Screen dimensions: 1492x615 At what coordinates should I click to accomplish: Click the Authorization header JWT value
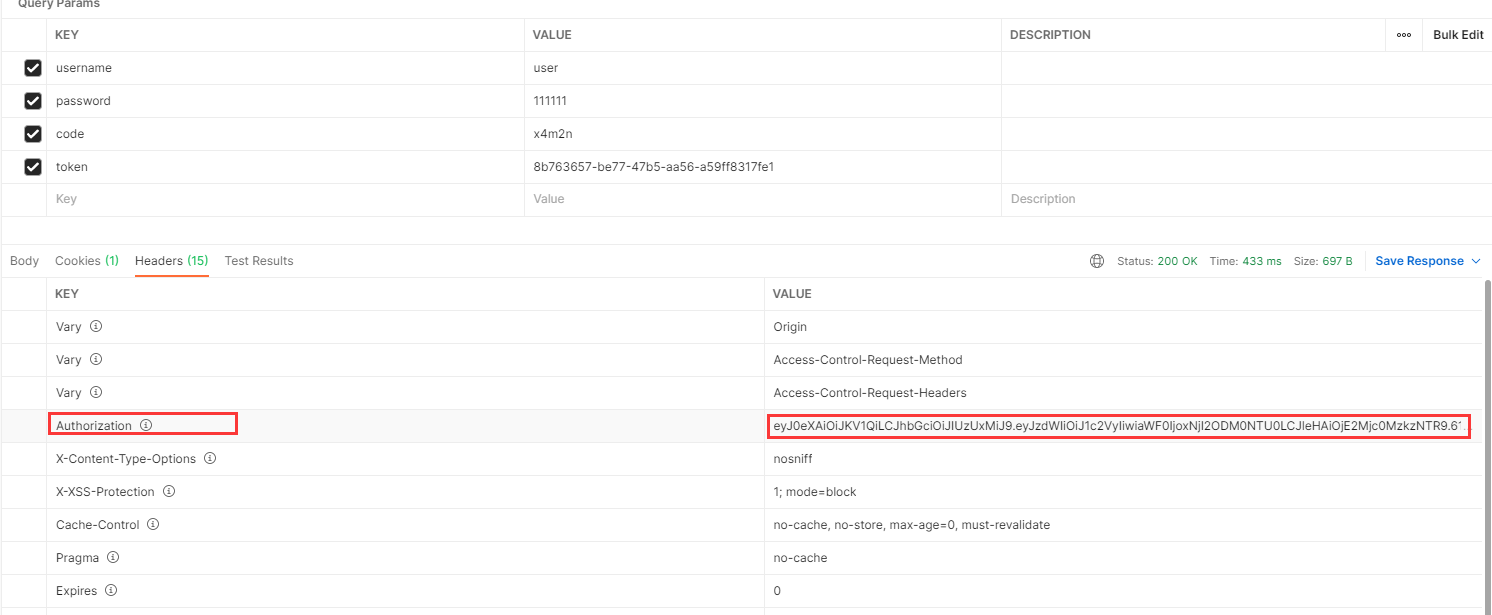[x=1118, y=426]
